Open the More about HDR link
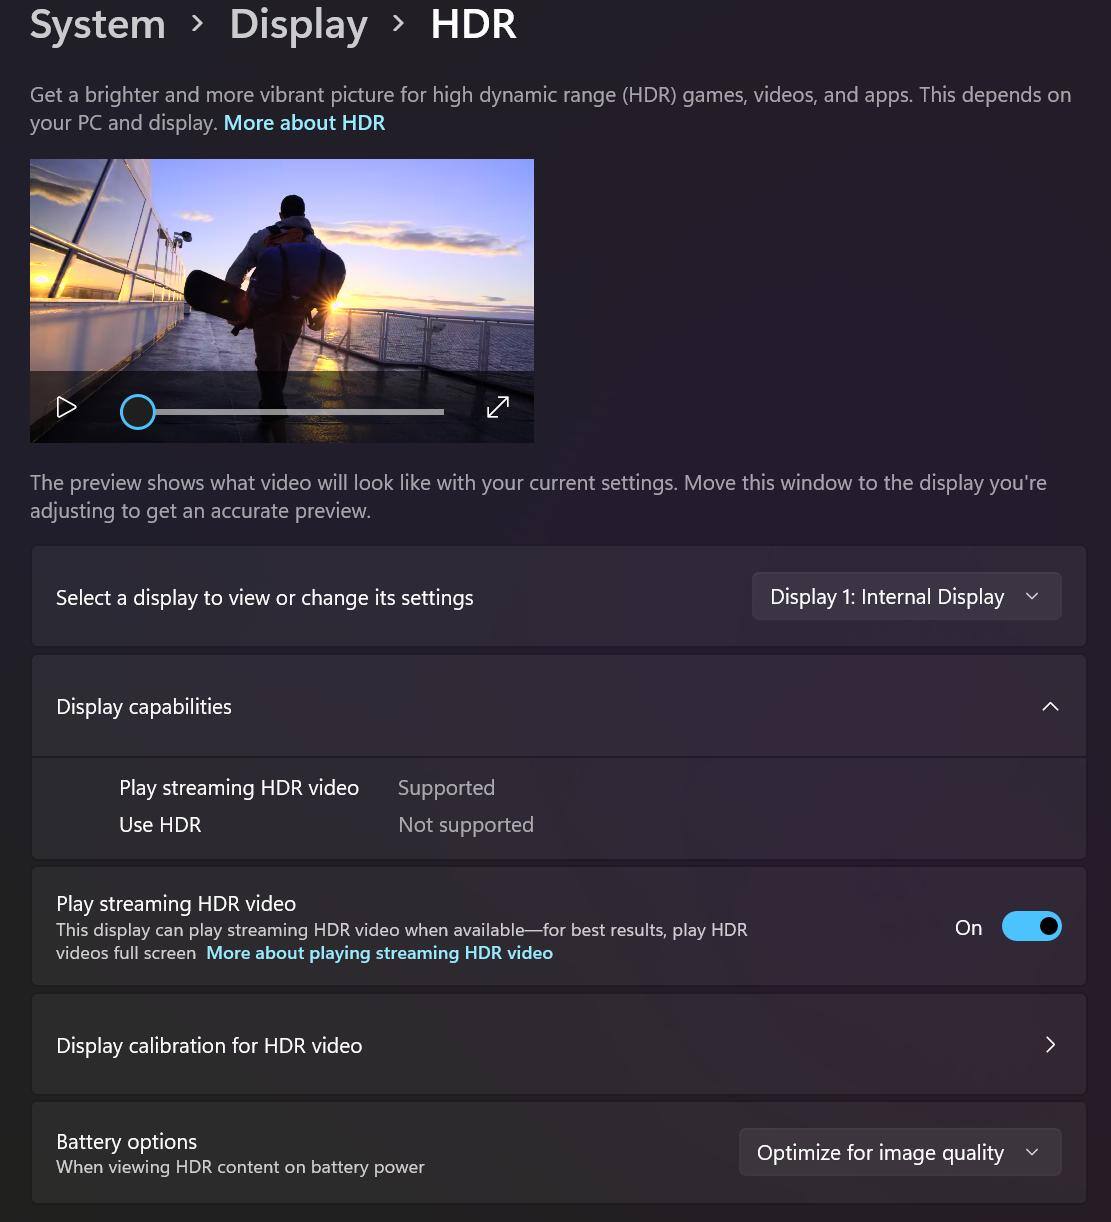The width and height of the screenshot is (1111, 1222). (x=304, y=123)
